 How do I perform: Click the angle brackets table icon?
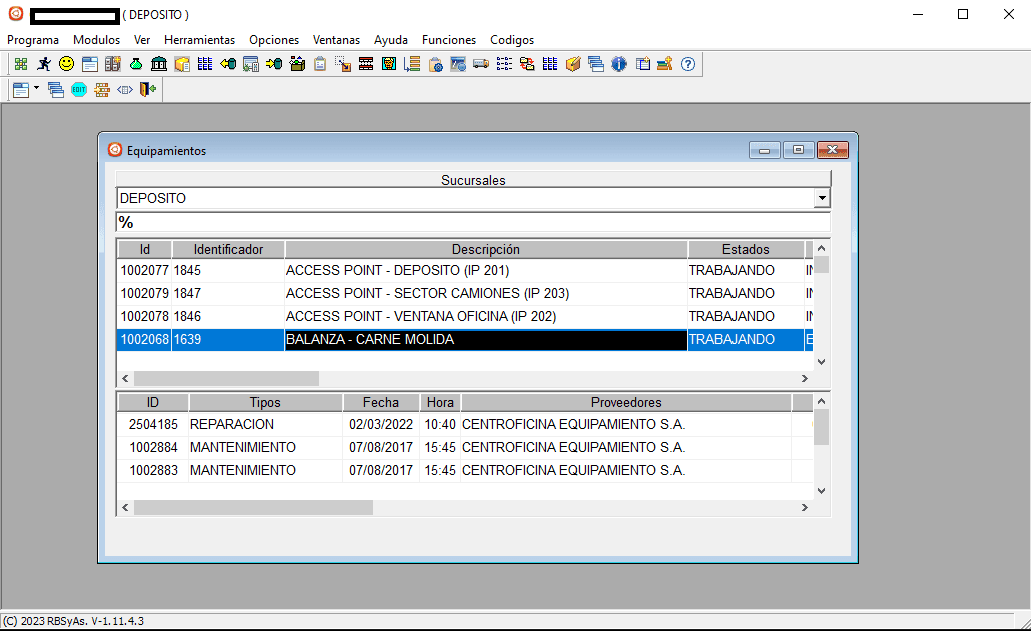(x=125, y=89)
